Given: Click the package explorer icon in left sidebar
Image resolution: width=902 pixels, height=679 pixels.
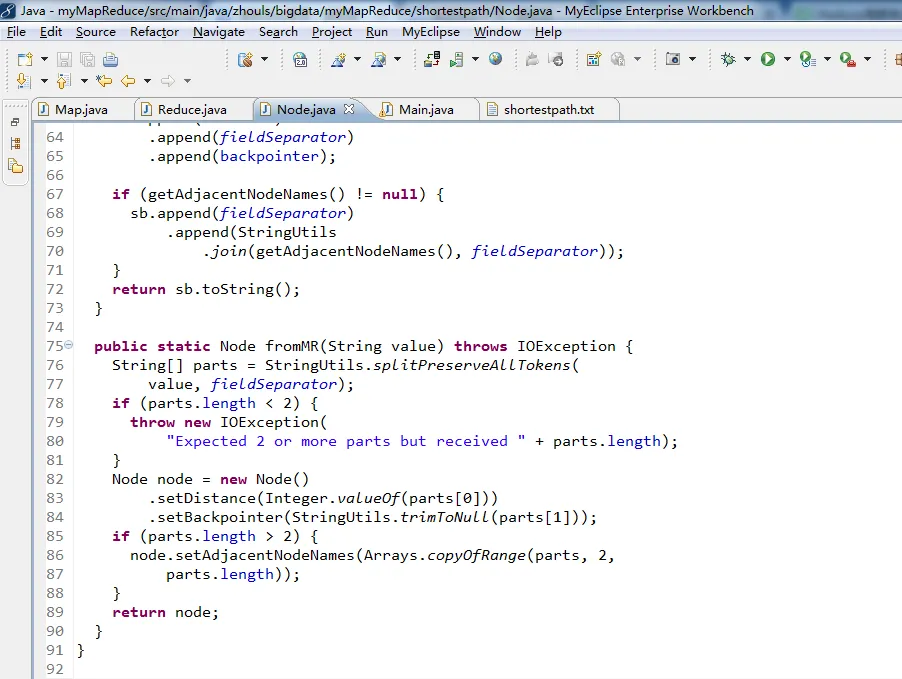Looking at the screenshot, I should coord(16,166).
